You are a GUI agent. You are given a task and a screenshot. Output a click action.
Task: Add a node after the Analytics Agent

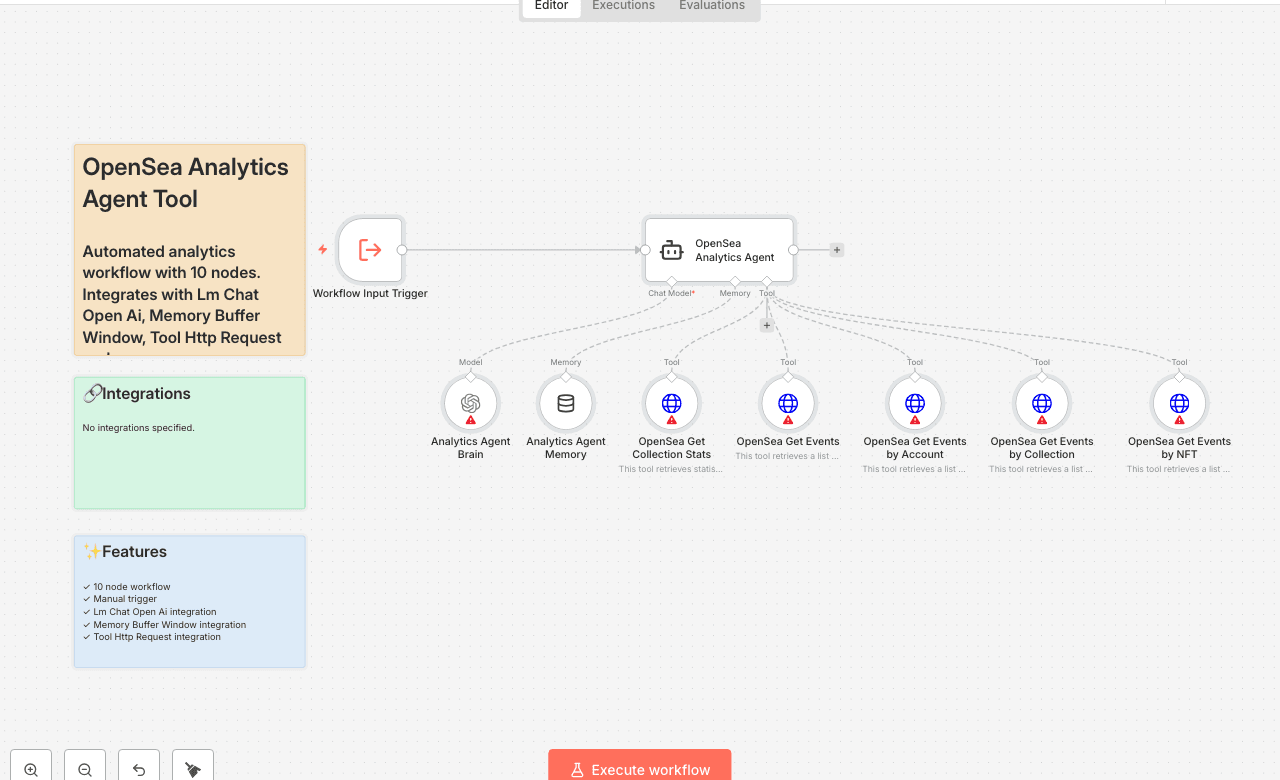[x=836, y=249]
